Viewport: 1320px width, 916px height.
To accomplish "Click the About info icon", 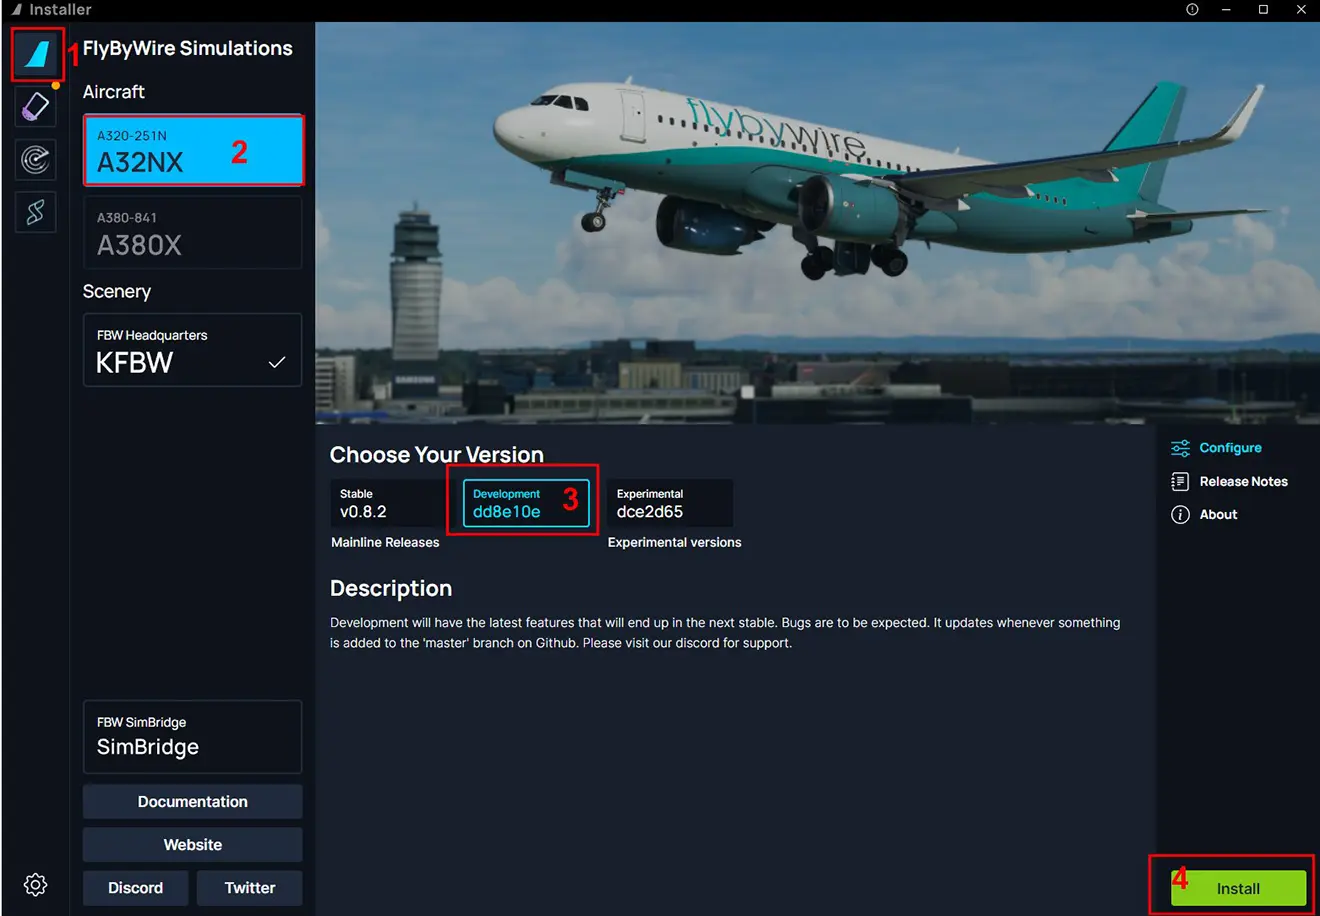I will 1180,514.
